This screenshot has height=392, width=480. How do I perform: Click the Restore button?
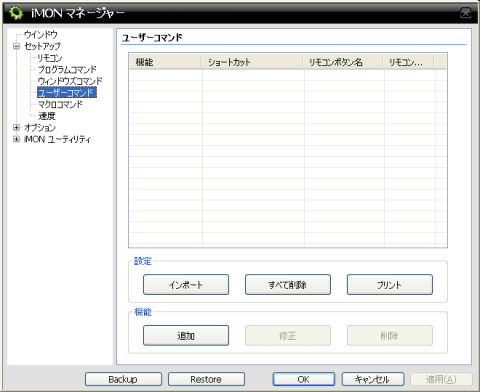point(206,379)
